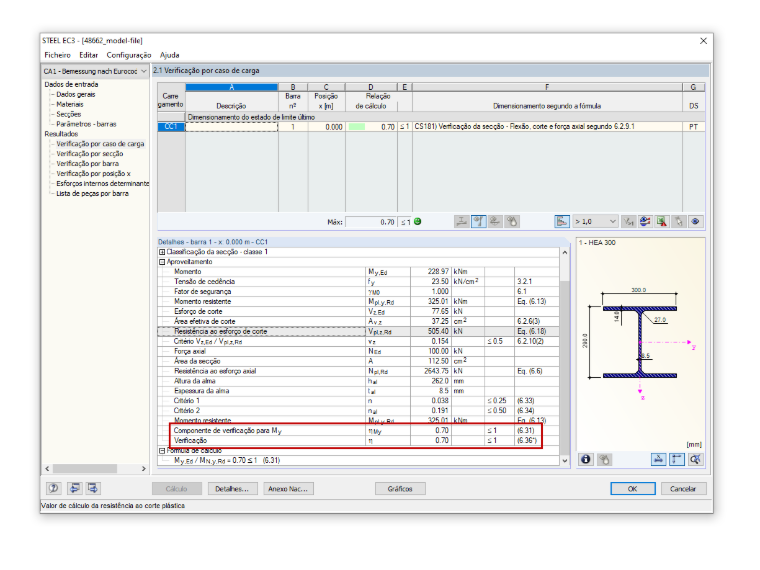
Task: Click the Cancelar button
Action: 683,489
